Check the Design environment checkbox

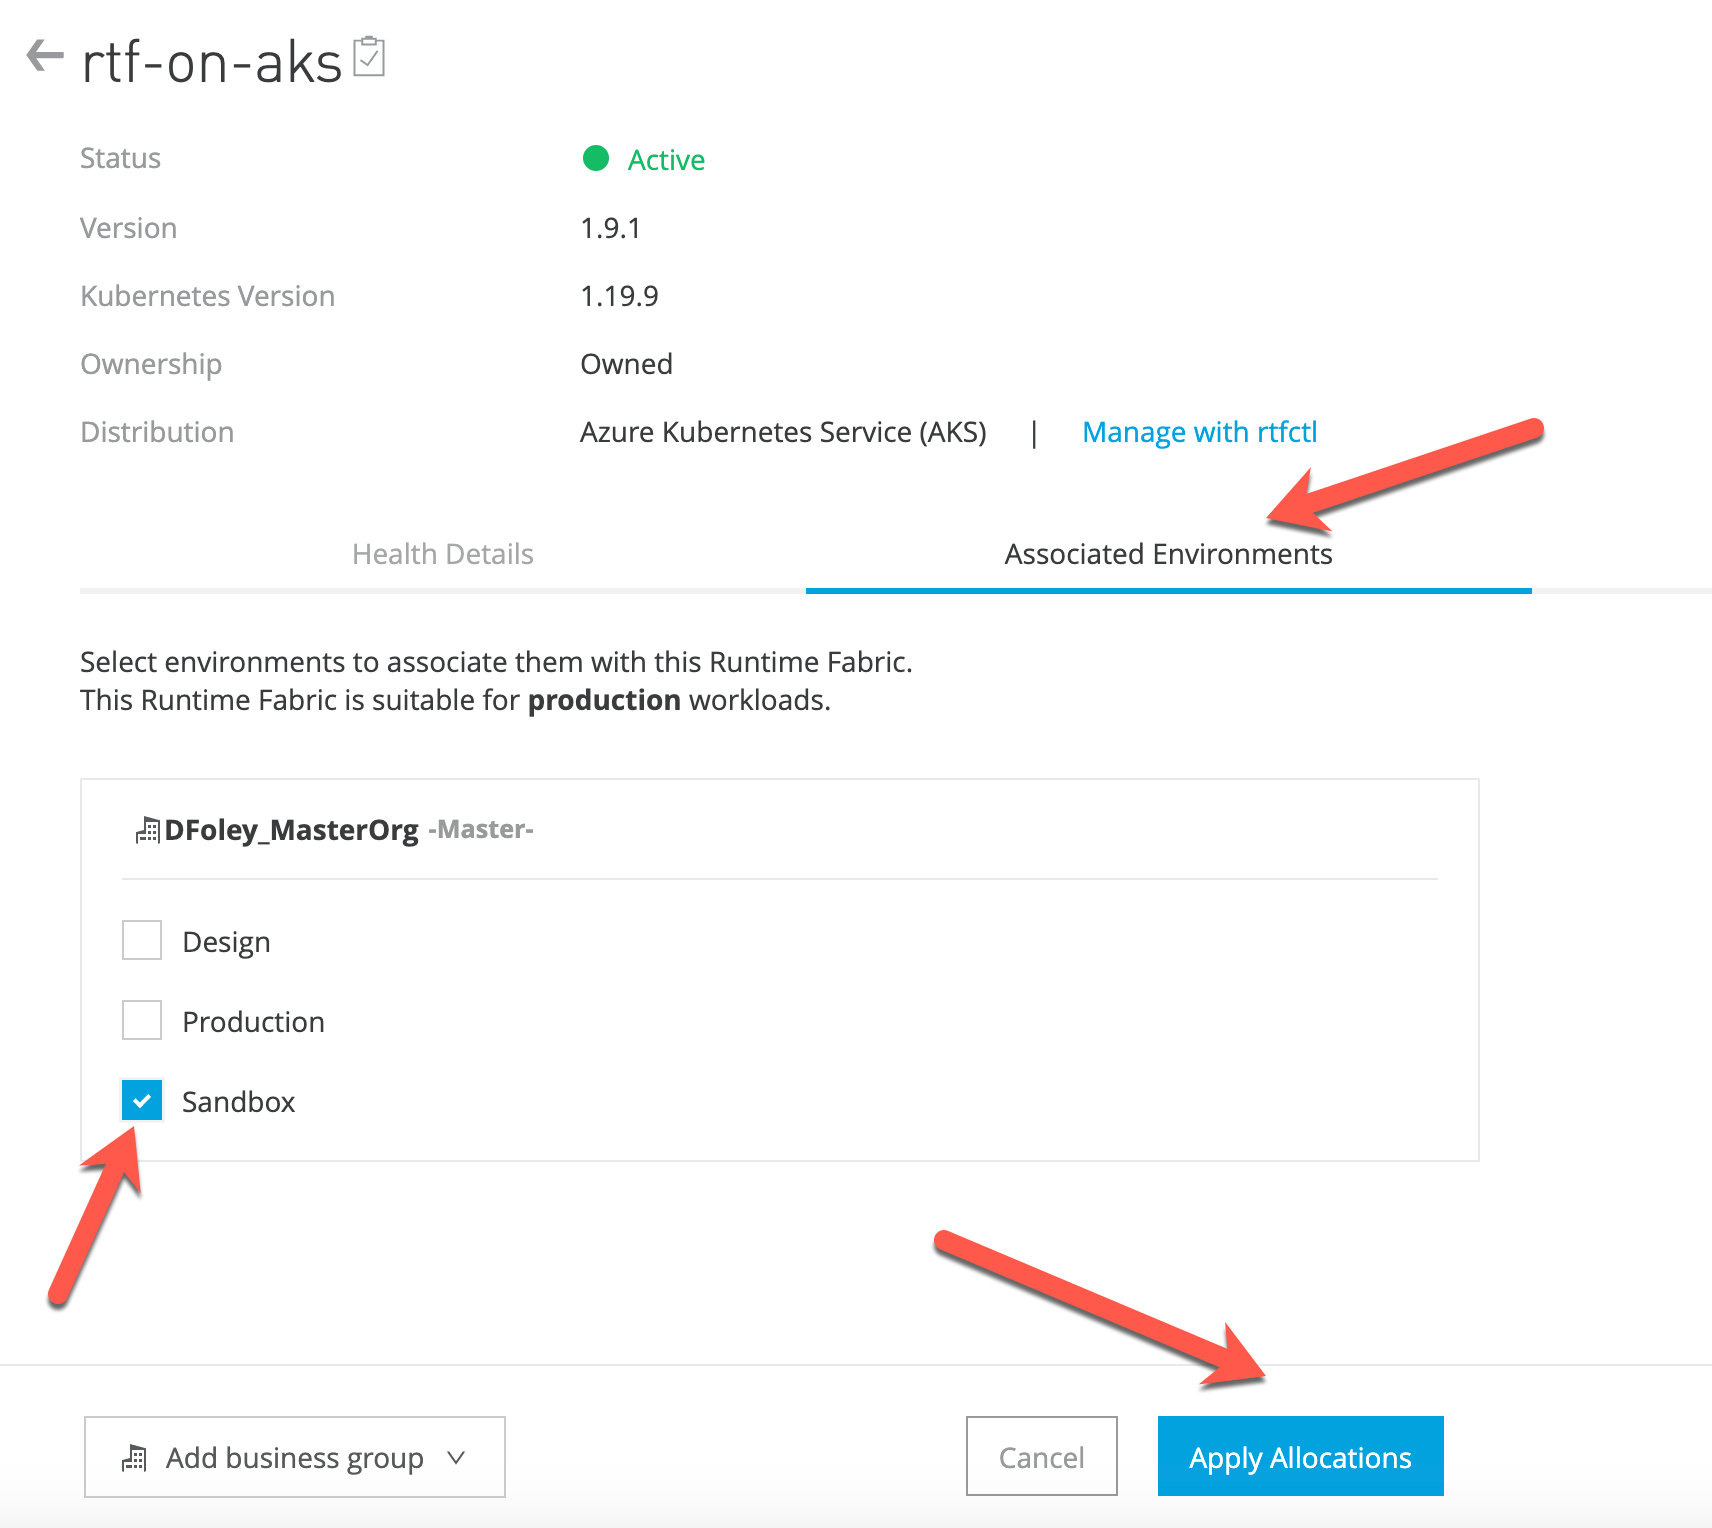(x=142, y=940)
